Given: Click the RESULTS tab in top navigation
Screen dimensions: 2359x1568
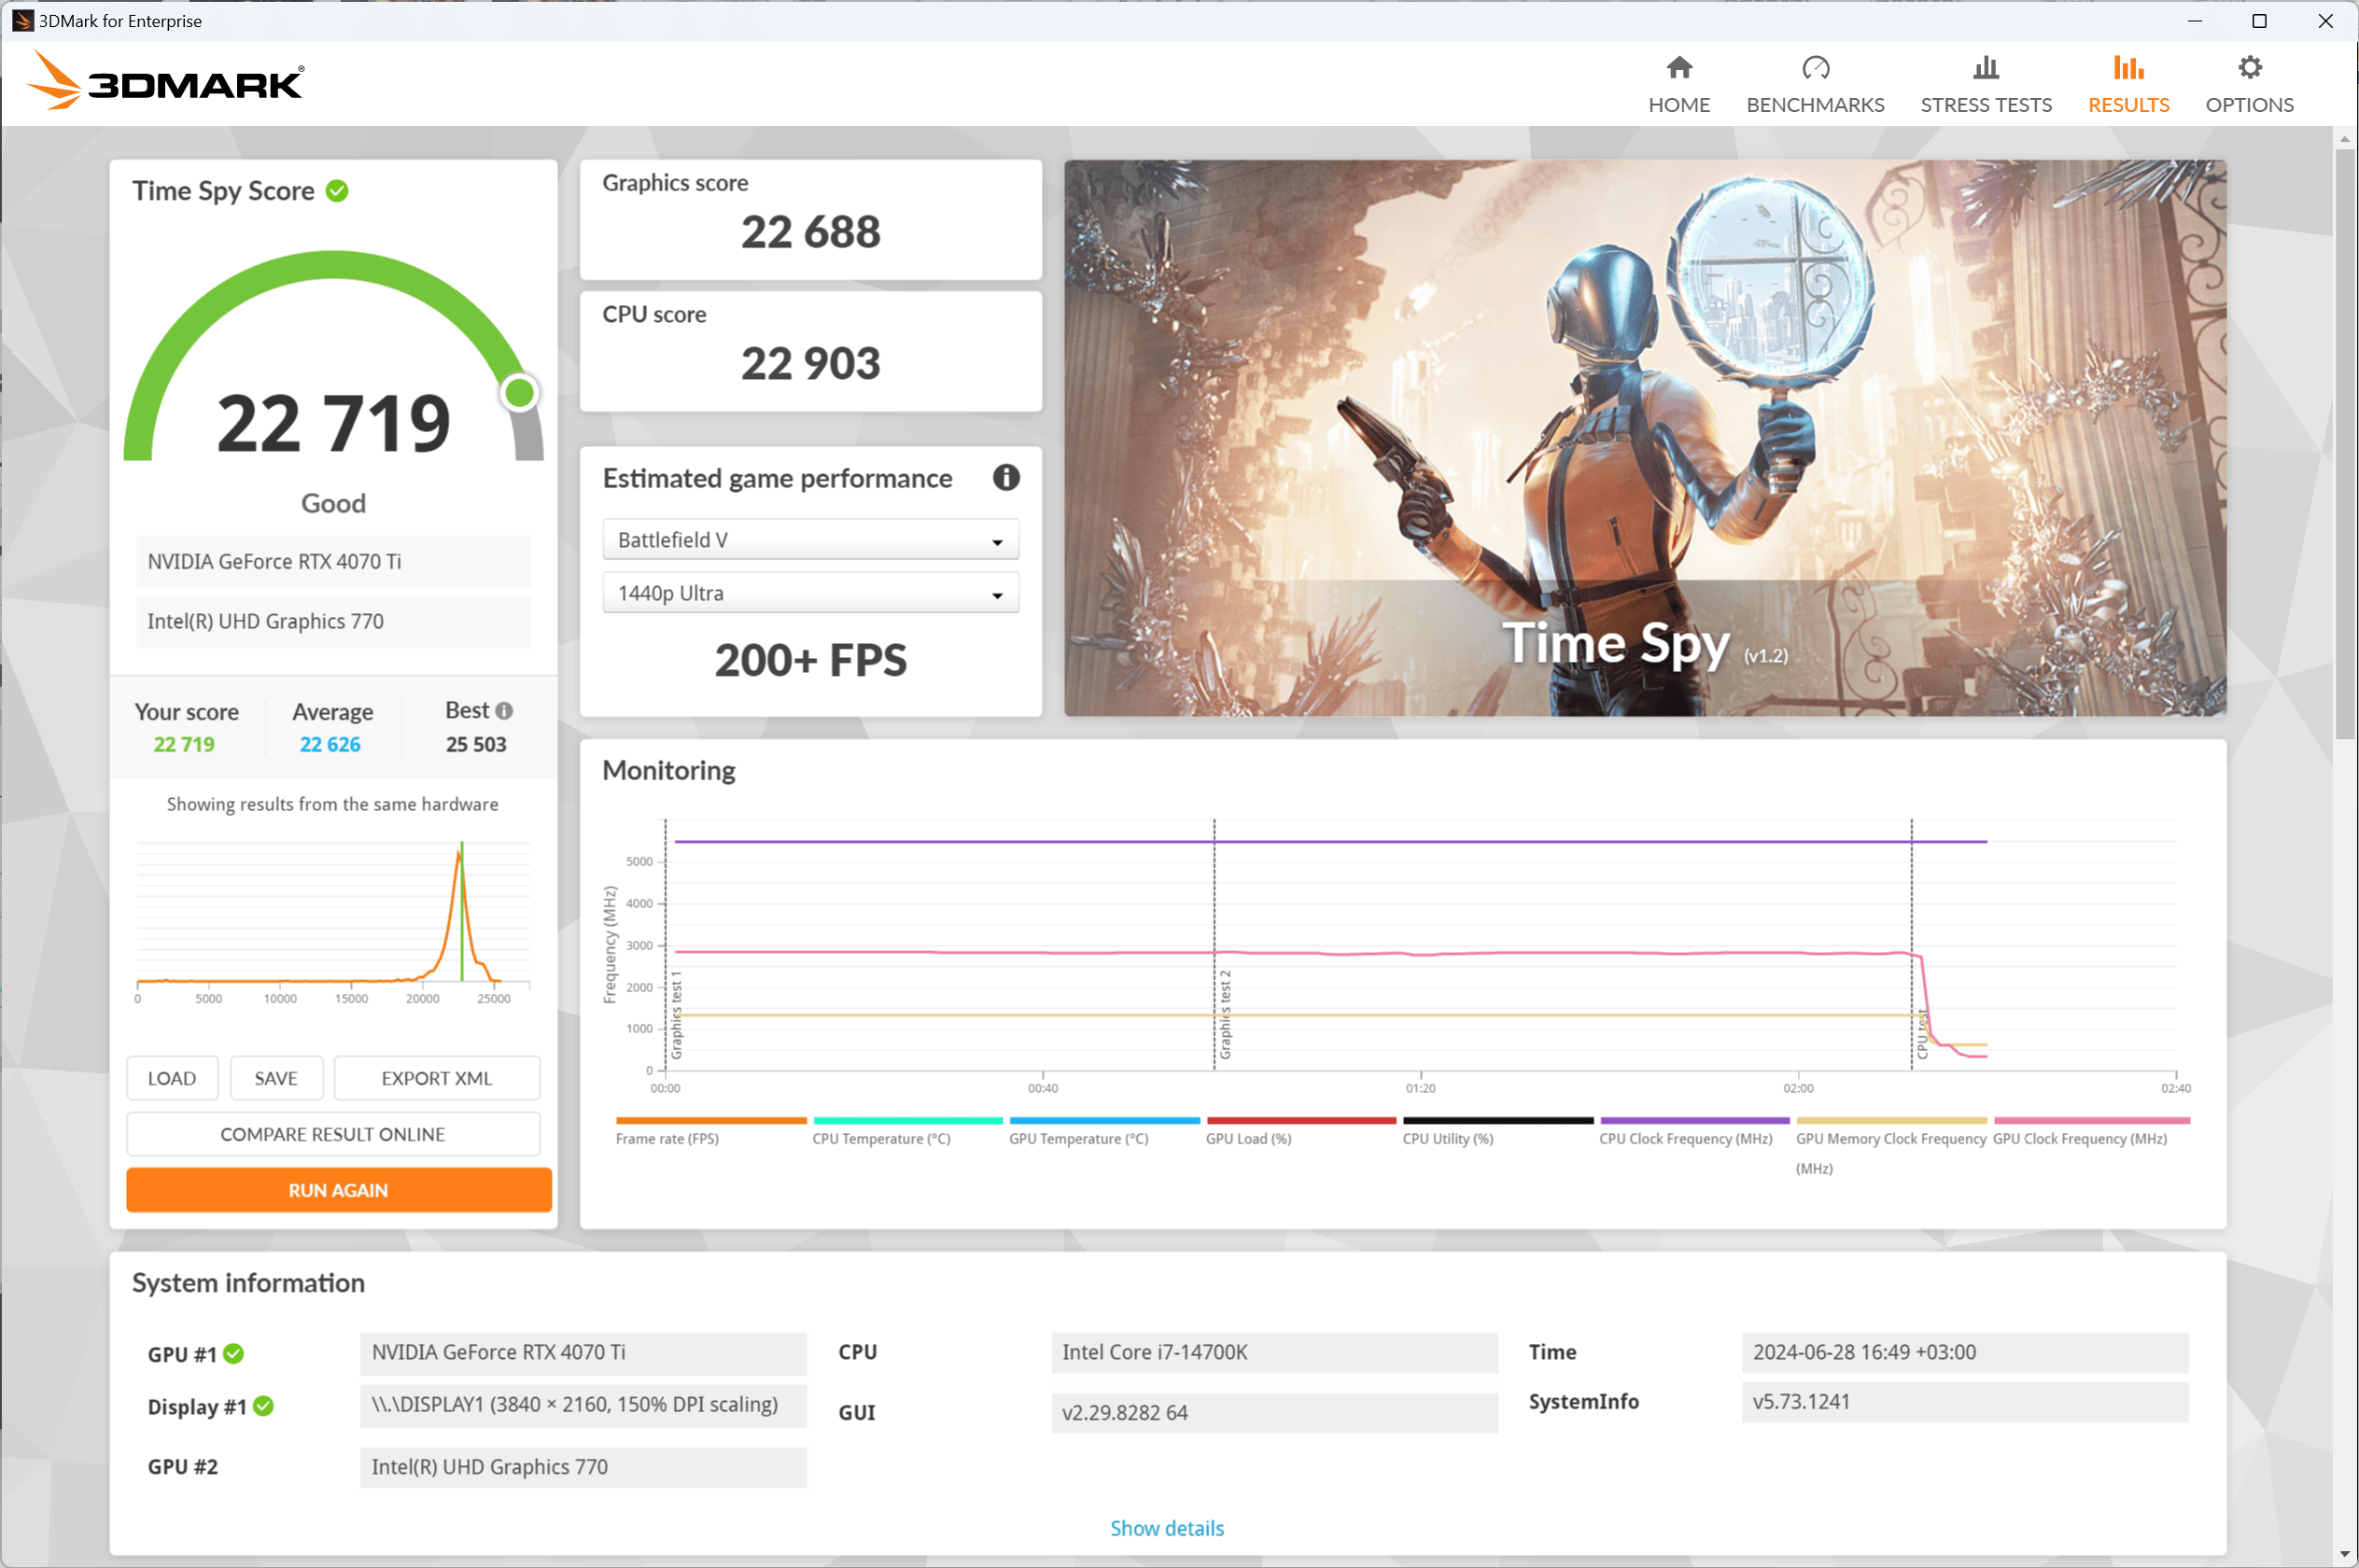Looking at the screenshot, I should pos(2129,82).
